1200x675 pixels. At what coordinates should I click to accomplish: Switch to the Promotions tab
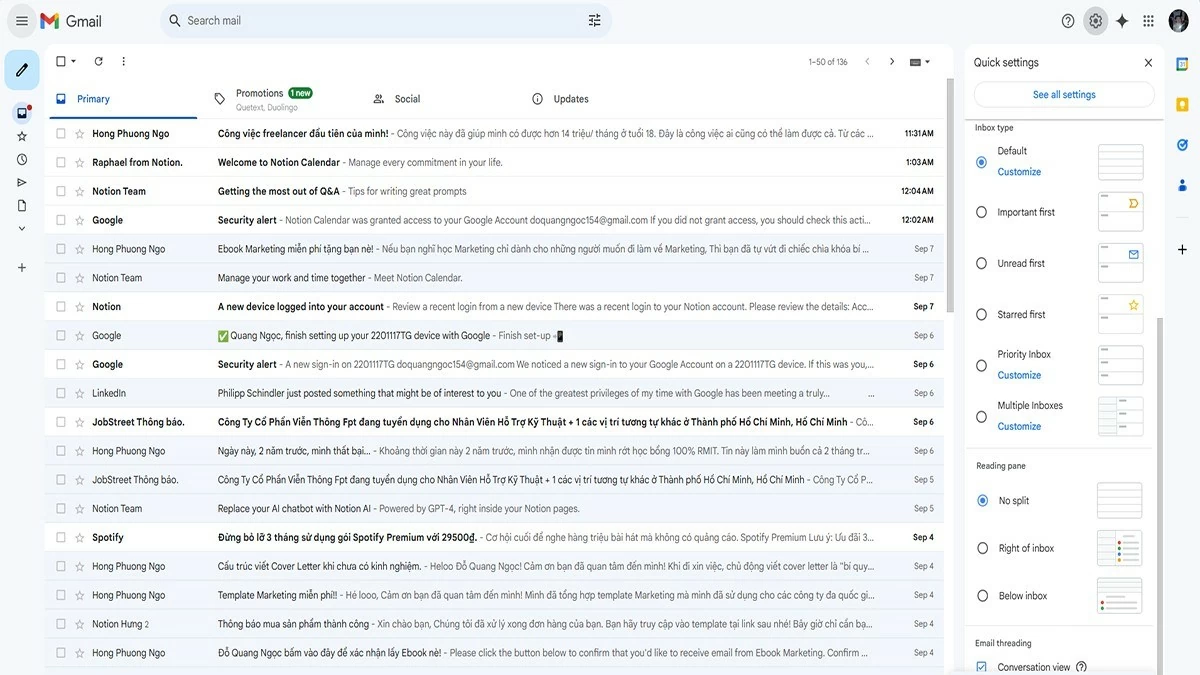tap(259, 97)
